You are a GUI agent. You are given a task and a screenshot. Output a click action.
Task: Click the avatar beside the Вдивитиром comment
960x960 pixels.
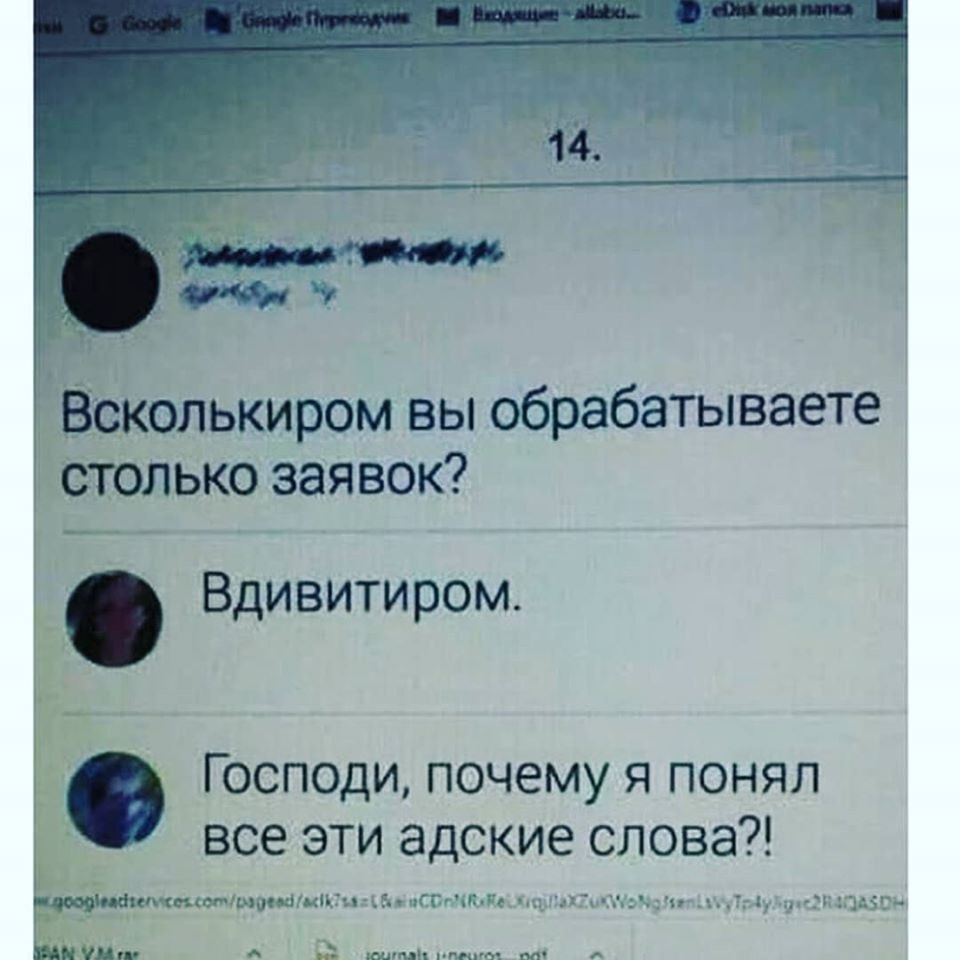pyautogui.click(x=114, y=618)
